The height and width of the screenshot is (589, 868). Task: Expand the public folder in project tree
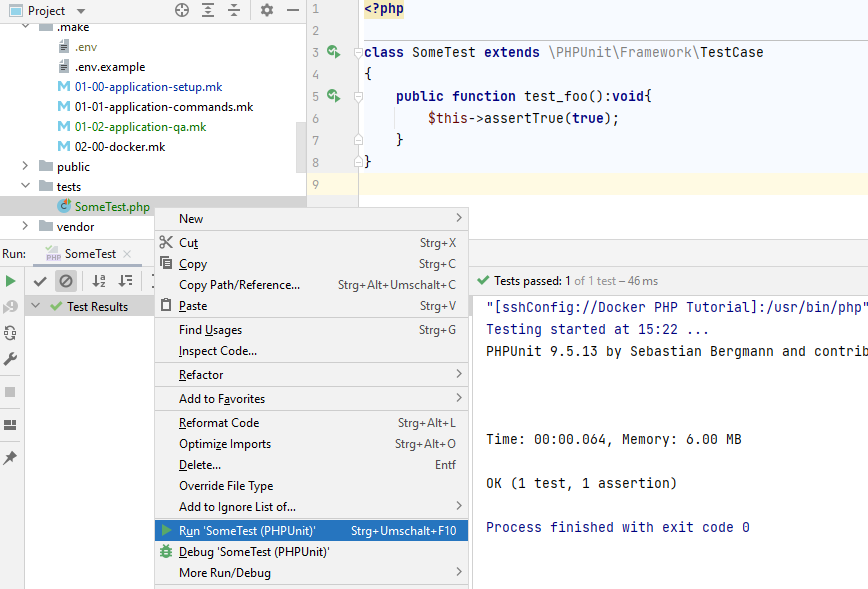click(x=26, y=167)
